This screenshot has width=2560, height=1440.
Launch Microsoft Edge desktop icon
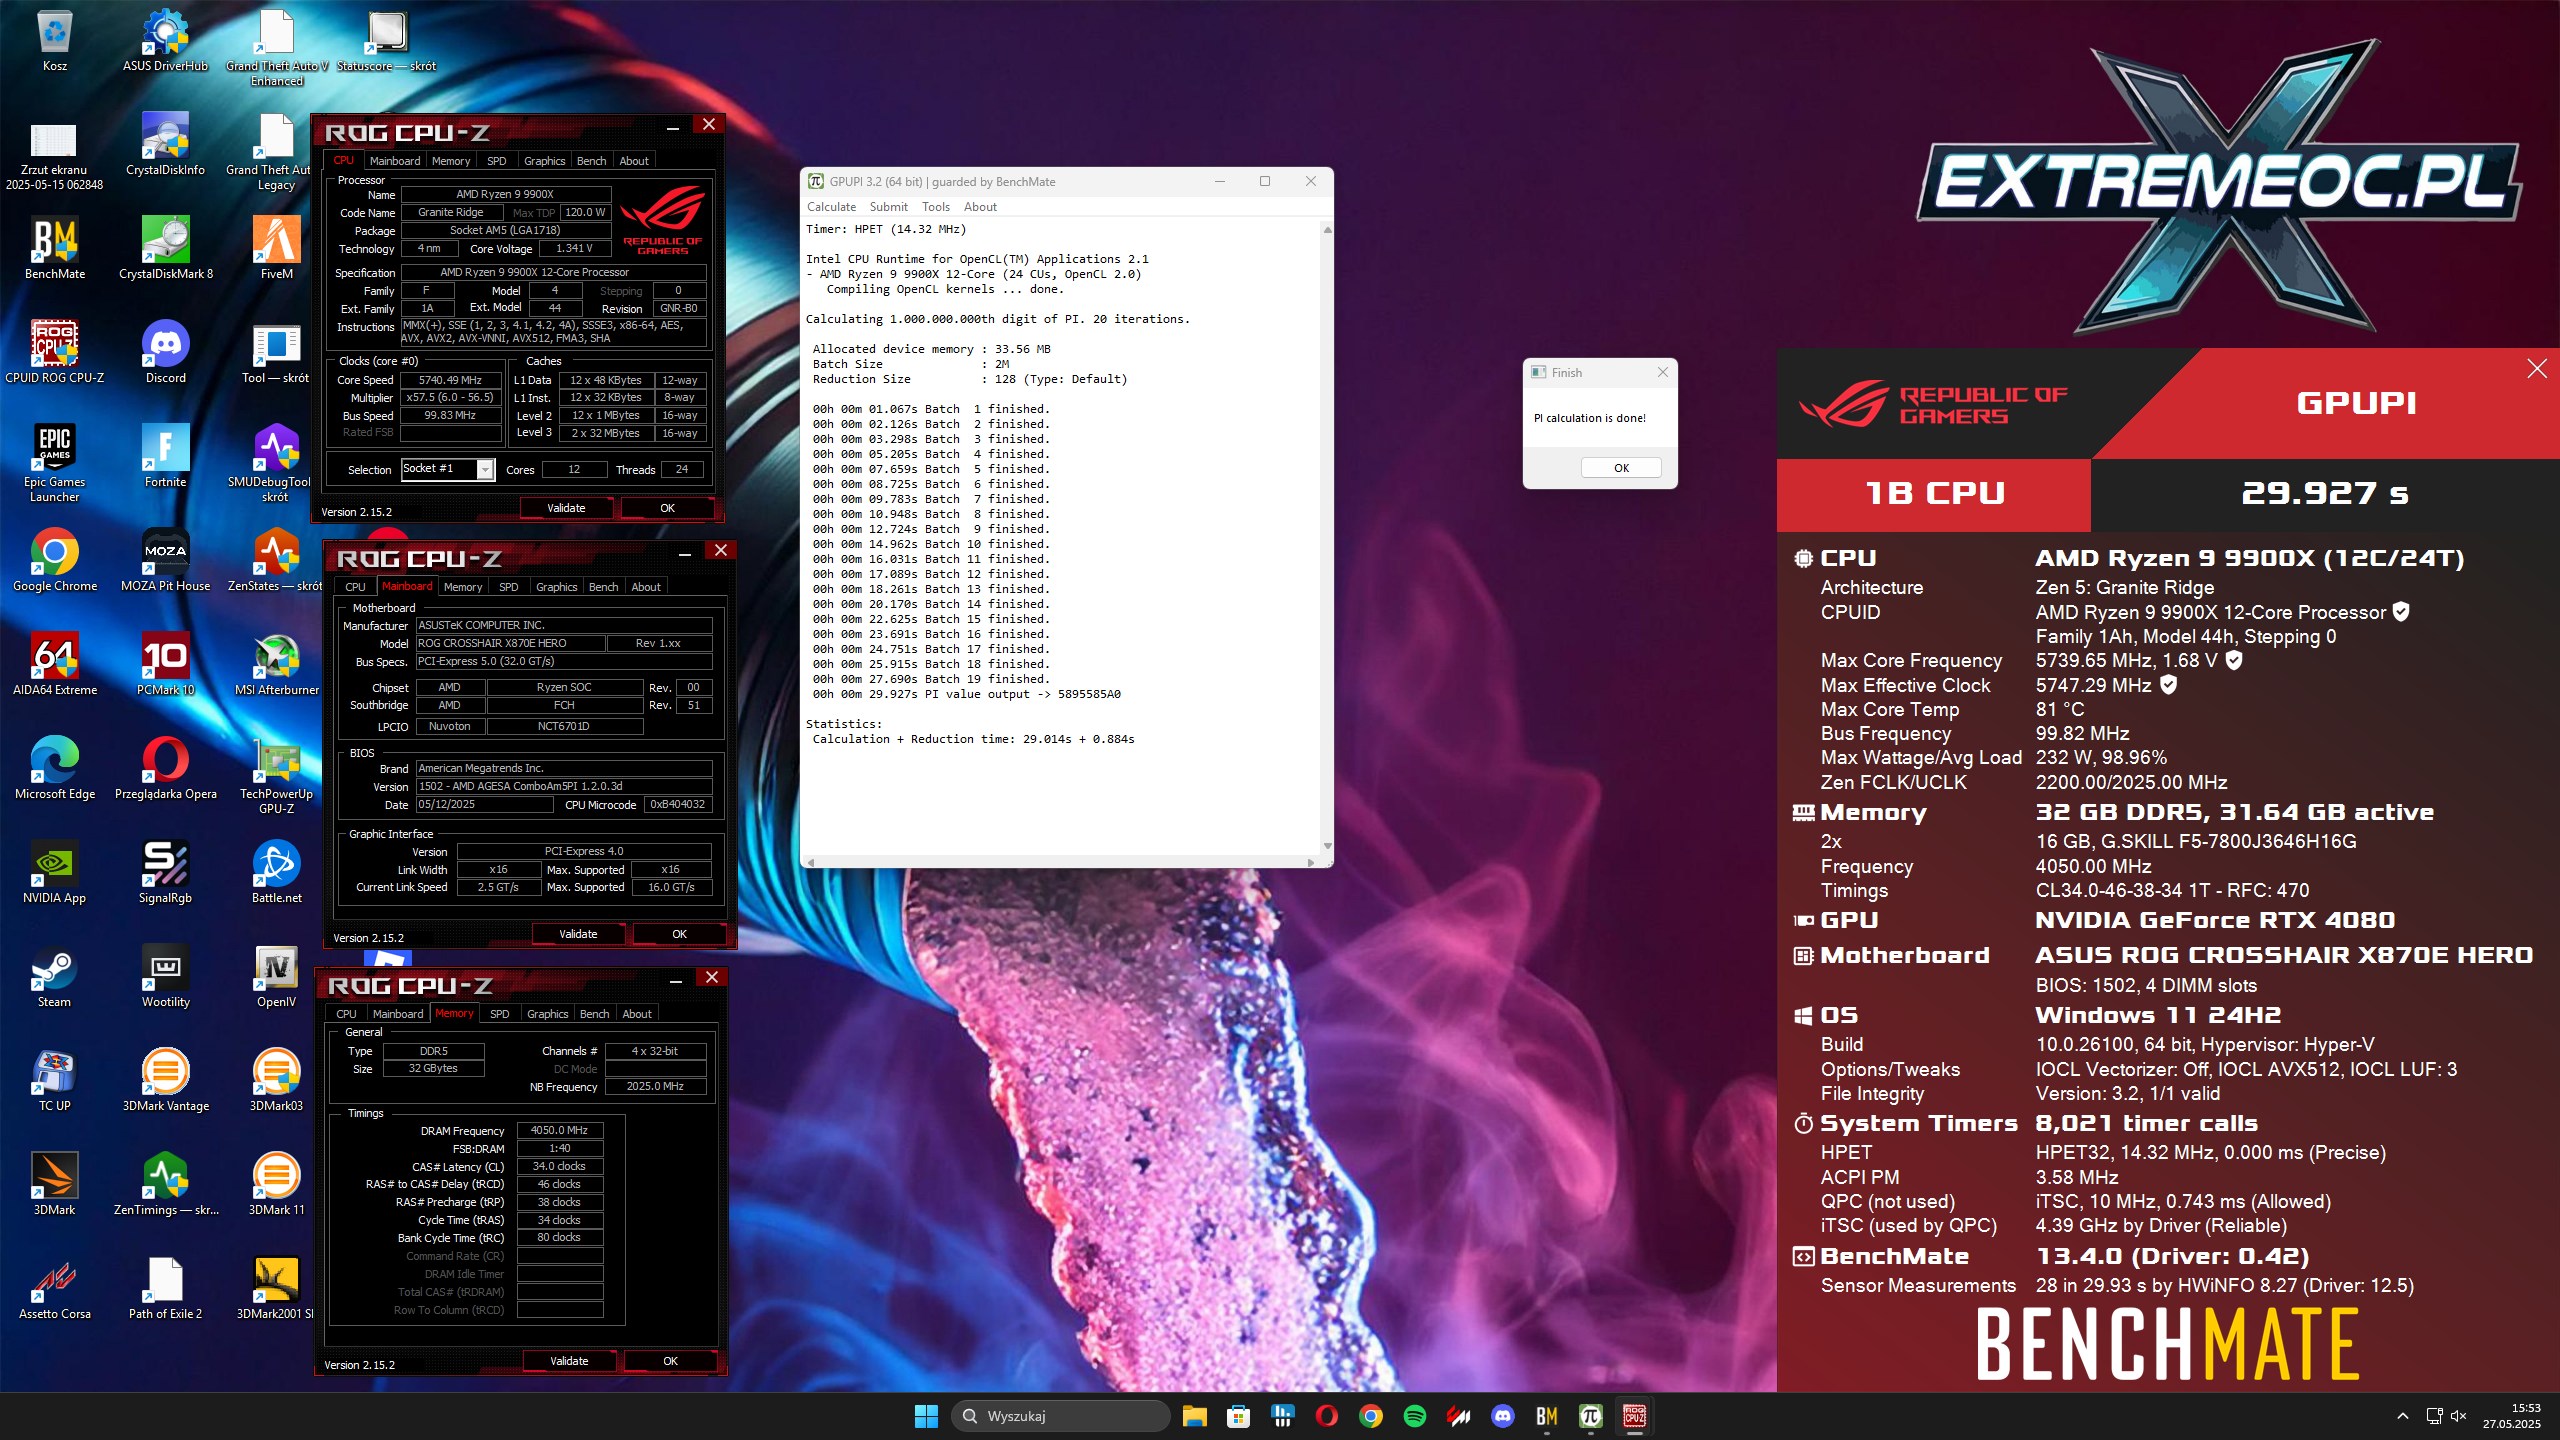tap(55, 769)
